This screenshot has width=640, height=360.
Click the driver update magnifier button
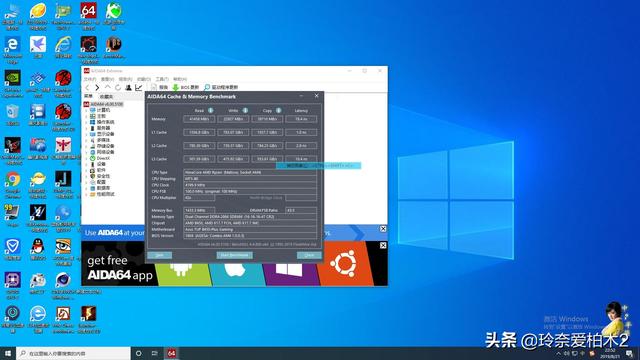pos(221,87)
